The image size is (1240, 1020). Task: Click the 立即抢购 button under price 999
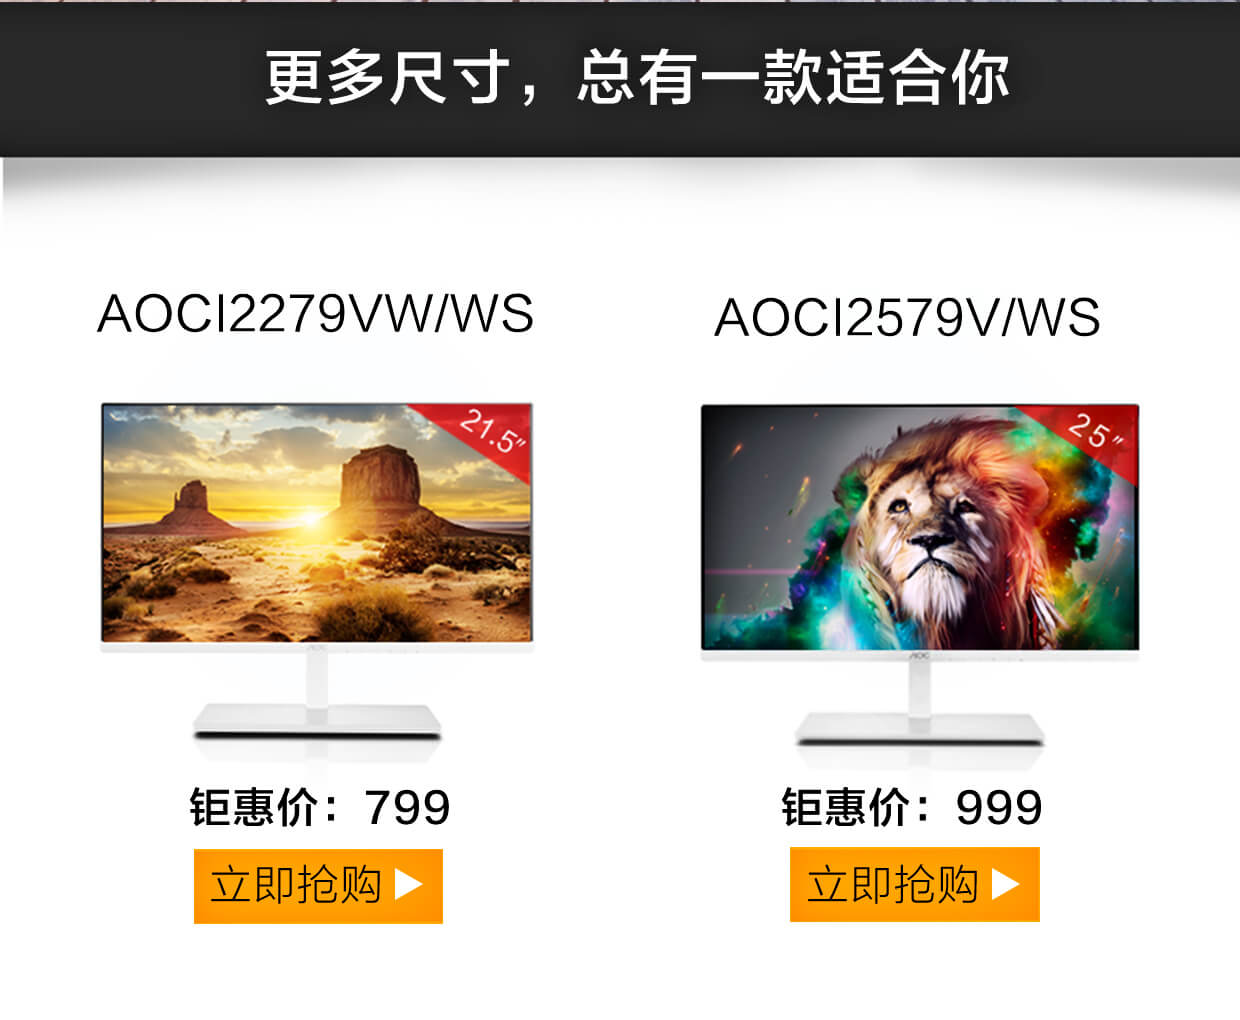tap(915, 884)
